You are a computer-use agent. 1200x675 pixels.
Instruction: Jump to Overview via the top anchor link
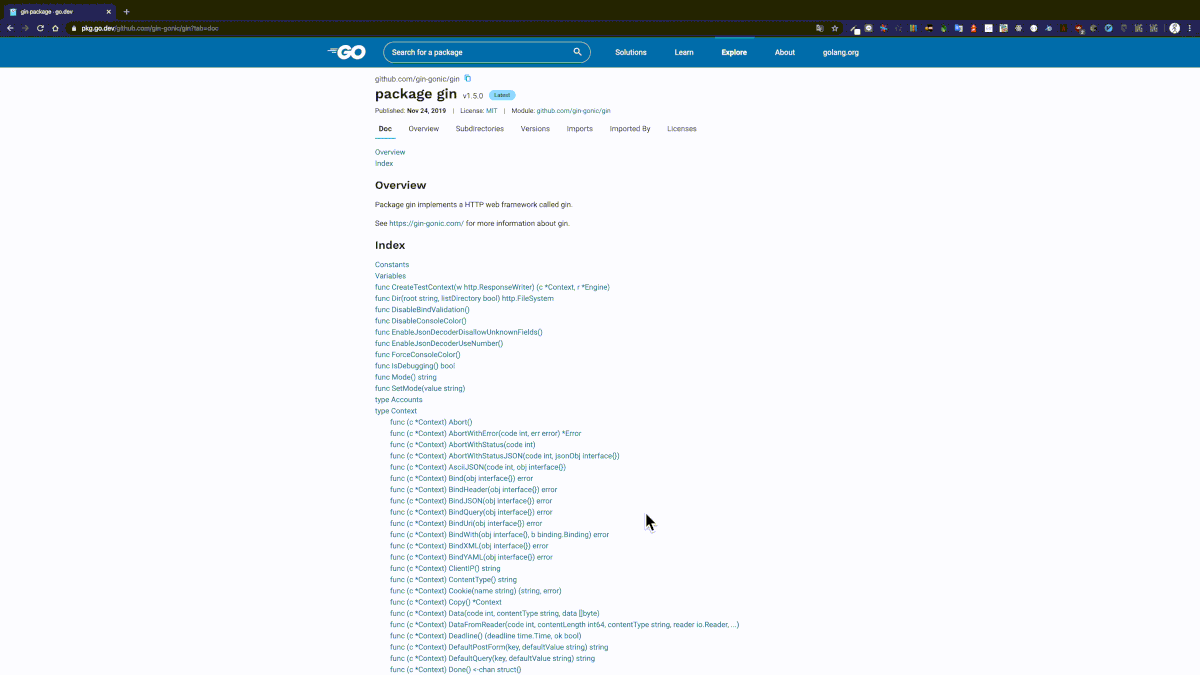click(390, 152)
